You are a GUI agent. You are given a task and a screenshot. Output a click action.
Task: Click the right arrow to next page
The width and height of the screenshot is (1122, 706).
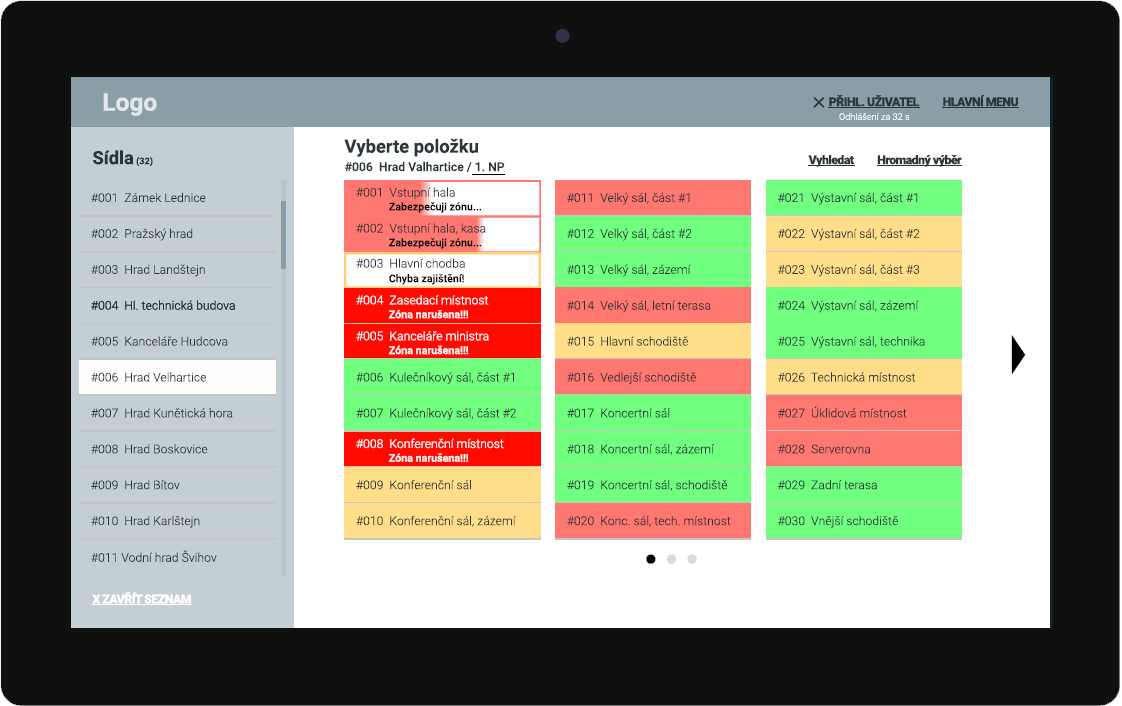tap(1018, 355)
